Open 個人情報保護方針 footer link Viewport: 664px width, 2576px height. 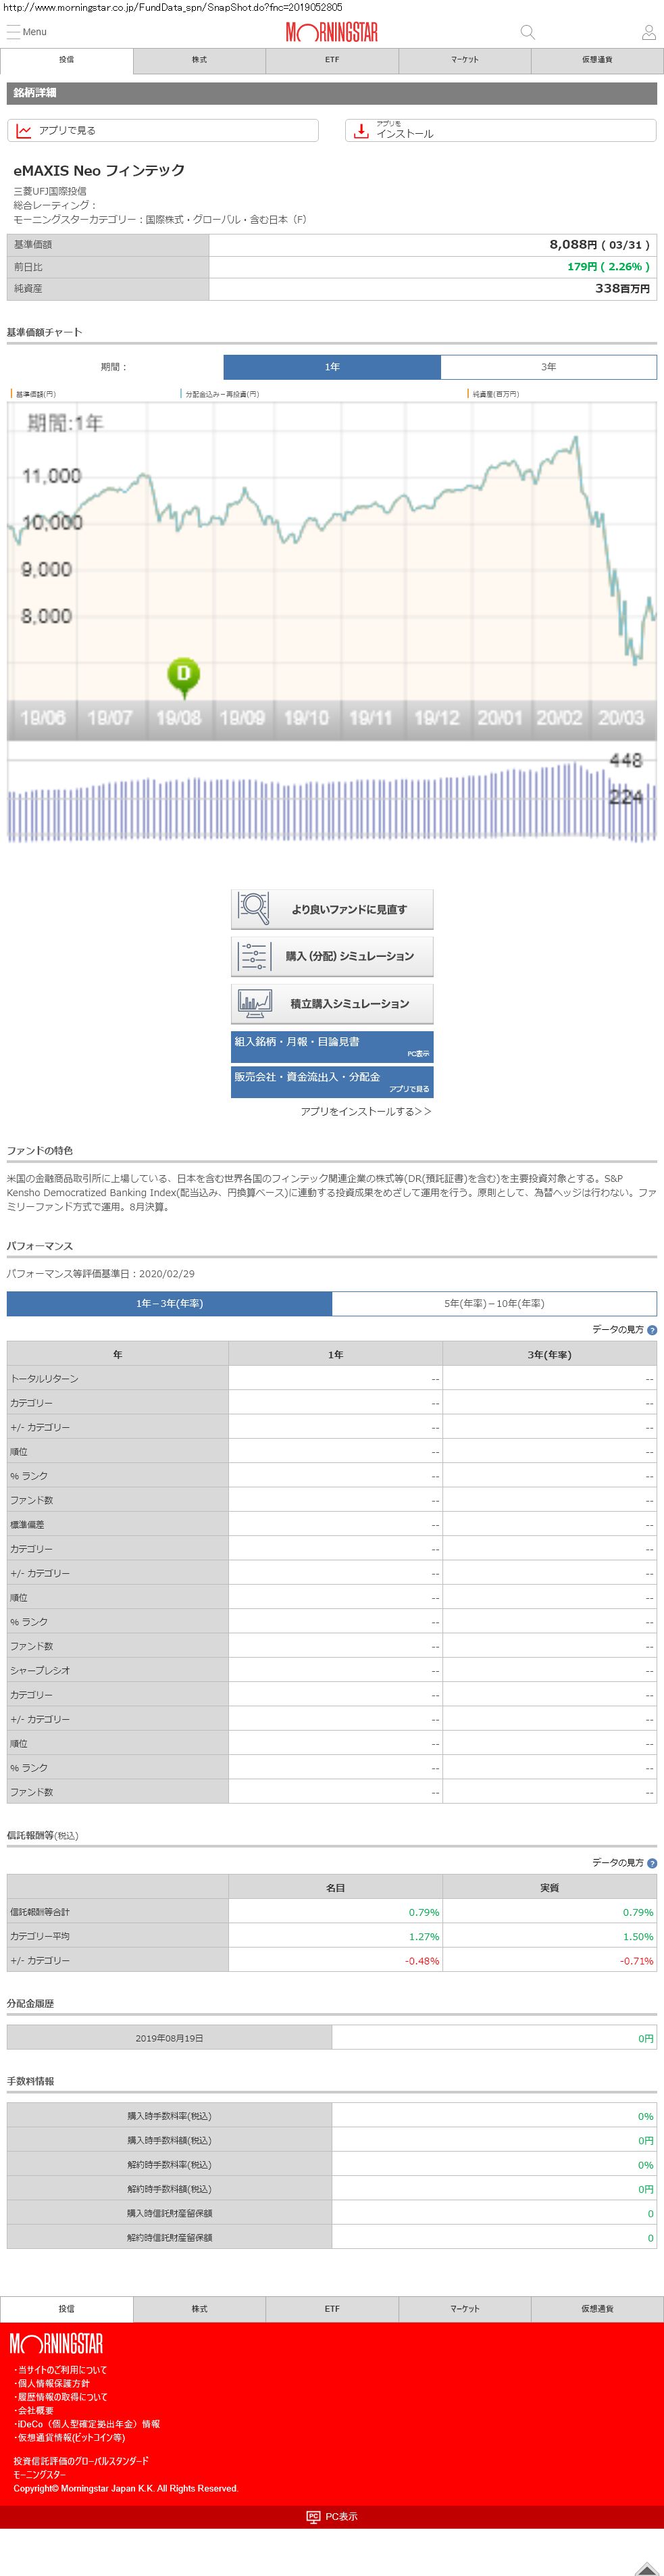(53, 2383)
